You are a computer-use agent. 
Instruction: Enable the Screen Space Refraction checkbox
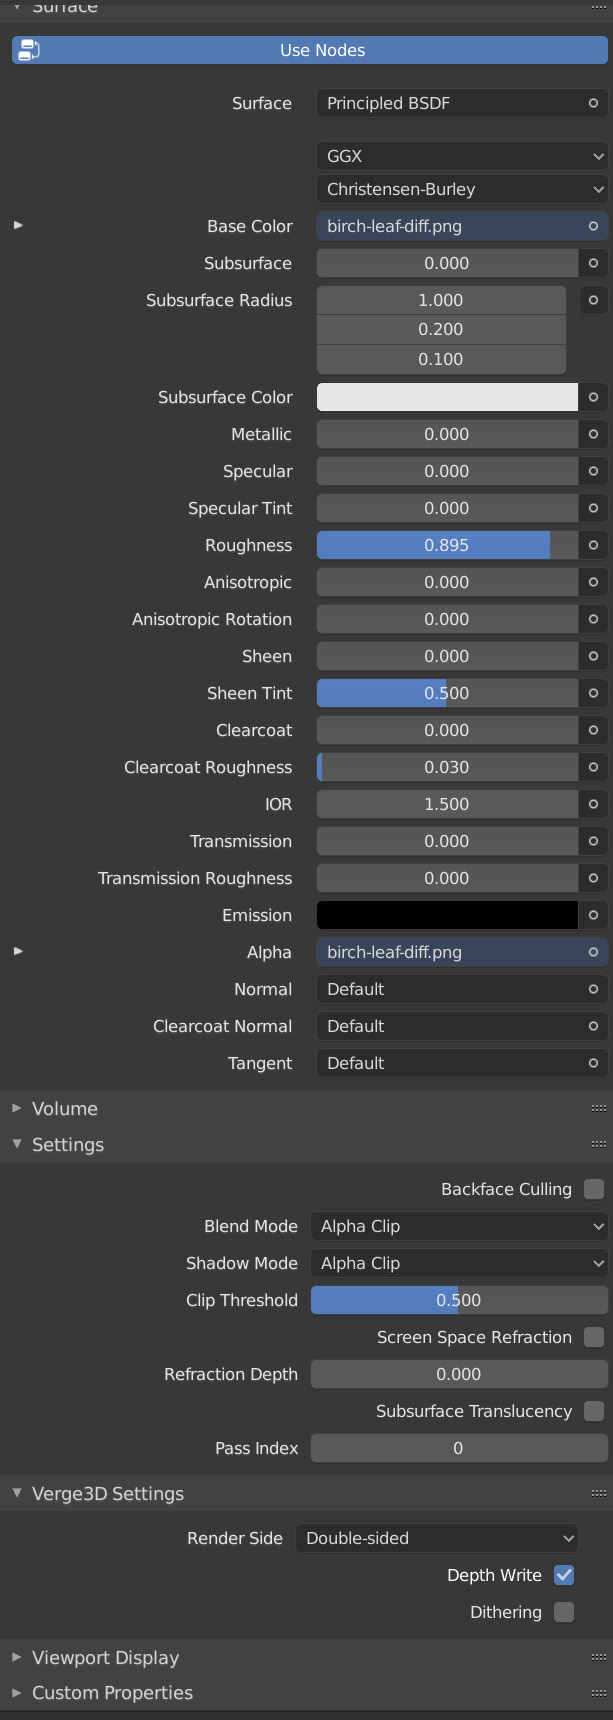(x=594, y=1337)
